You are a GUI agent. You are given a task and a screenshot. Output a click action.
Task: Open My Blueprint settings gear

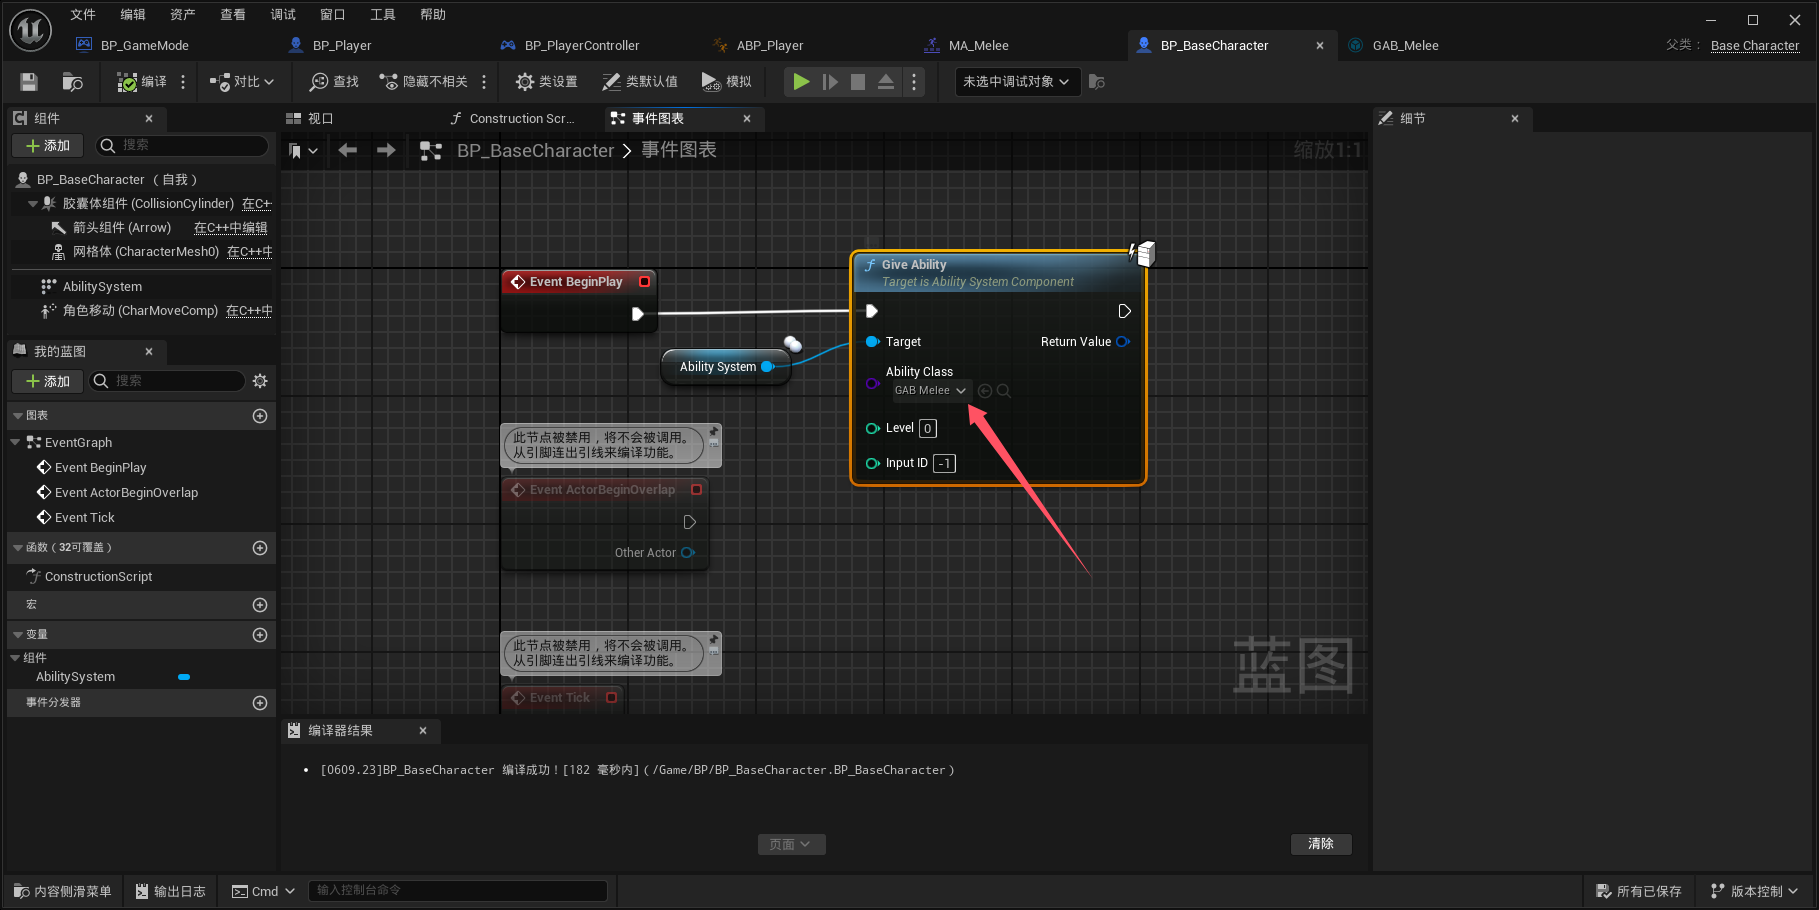(260, 381)
